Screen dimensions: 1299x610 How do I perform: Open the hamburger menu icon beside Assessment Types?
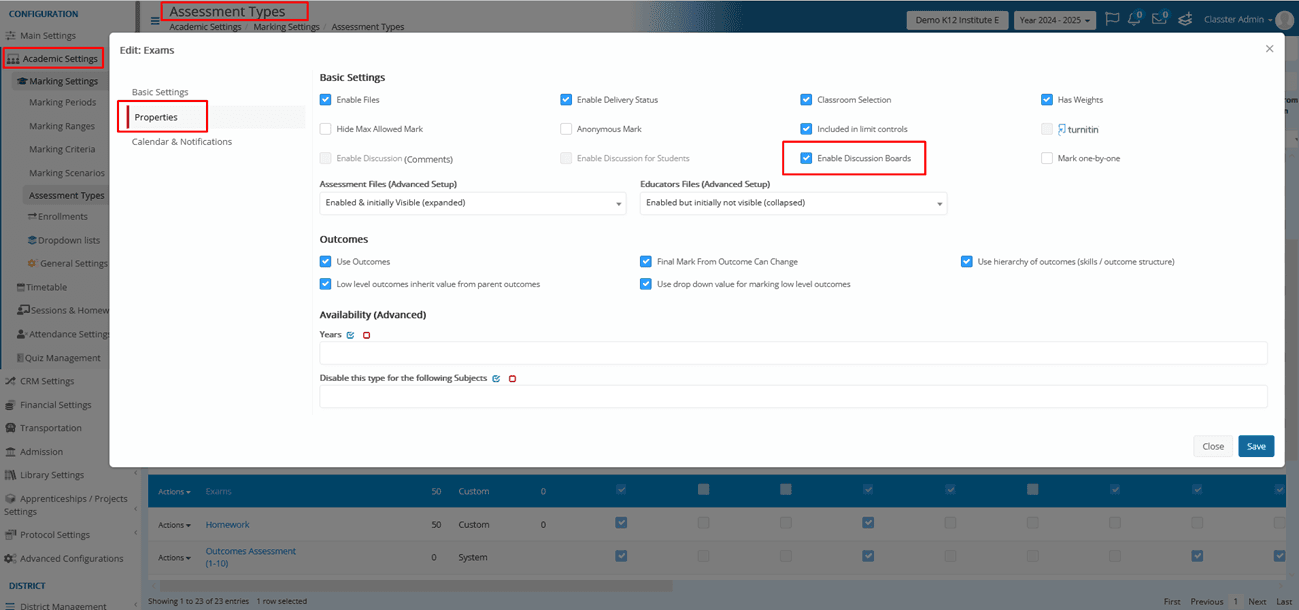coord(155,21)
